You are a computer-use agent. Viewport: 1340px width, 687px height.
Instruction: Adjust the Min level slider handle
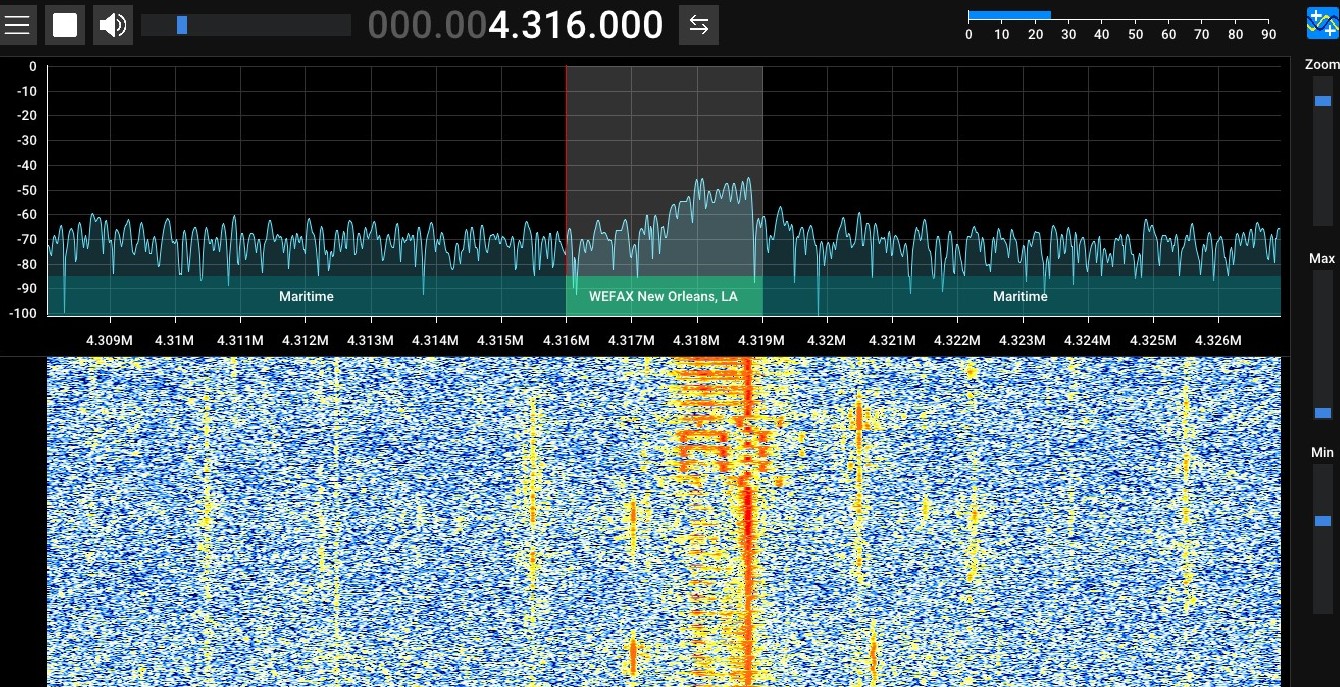click(x=1323, y=521)
